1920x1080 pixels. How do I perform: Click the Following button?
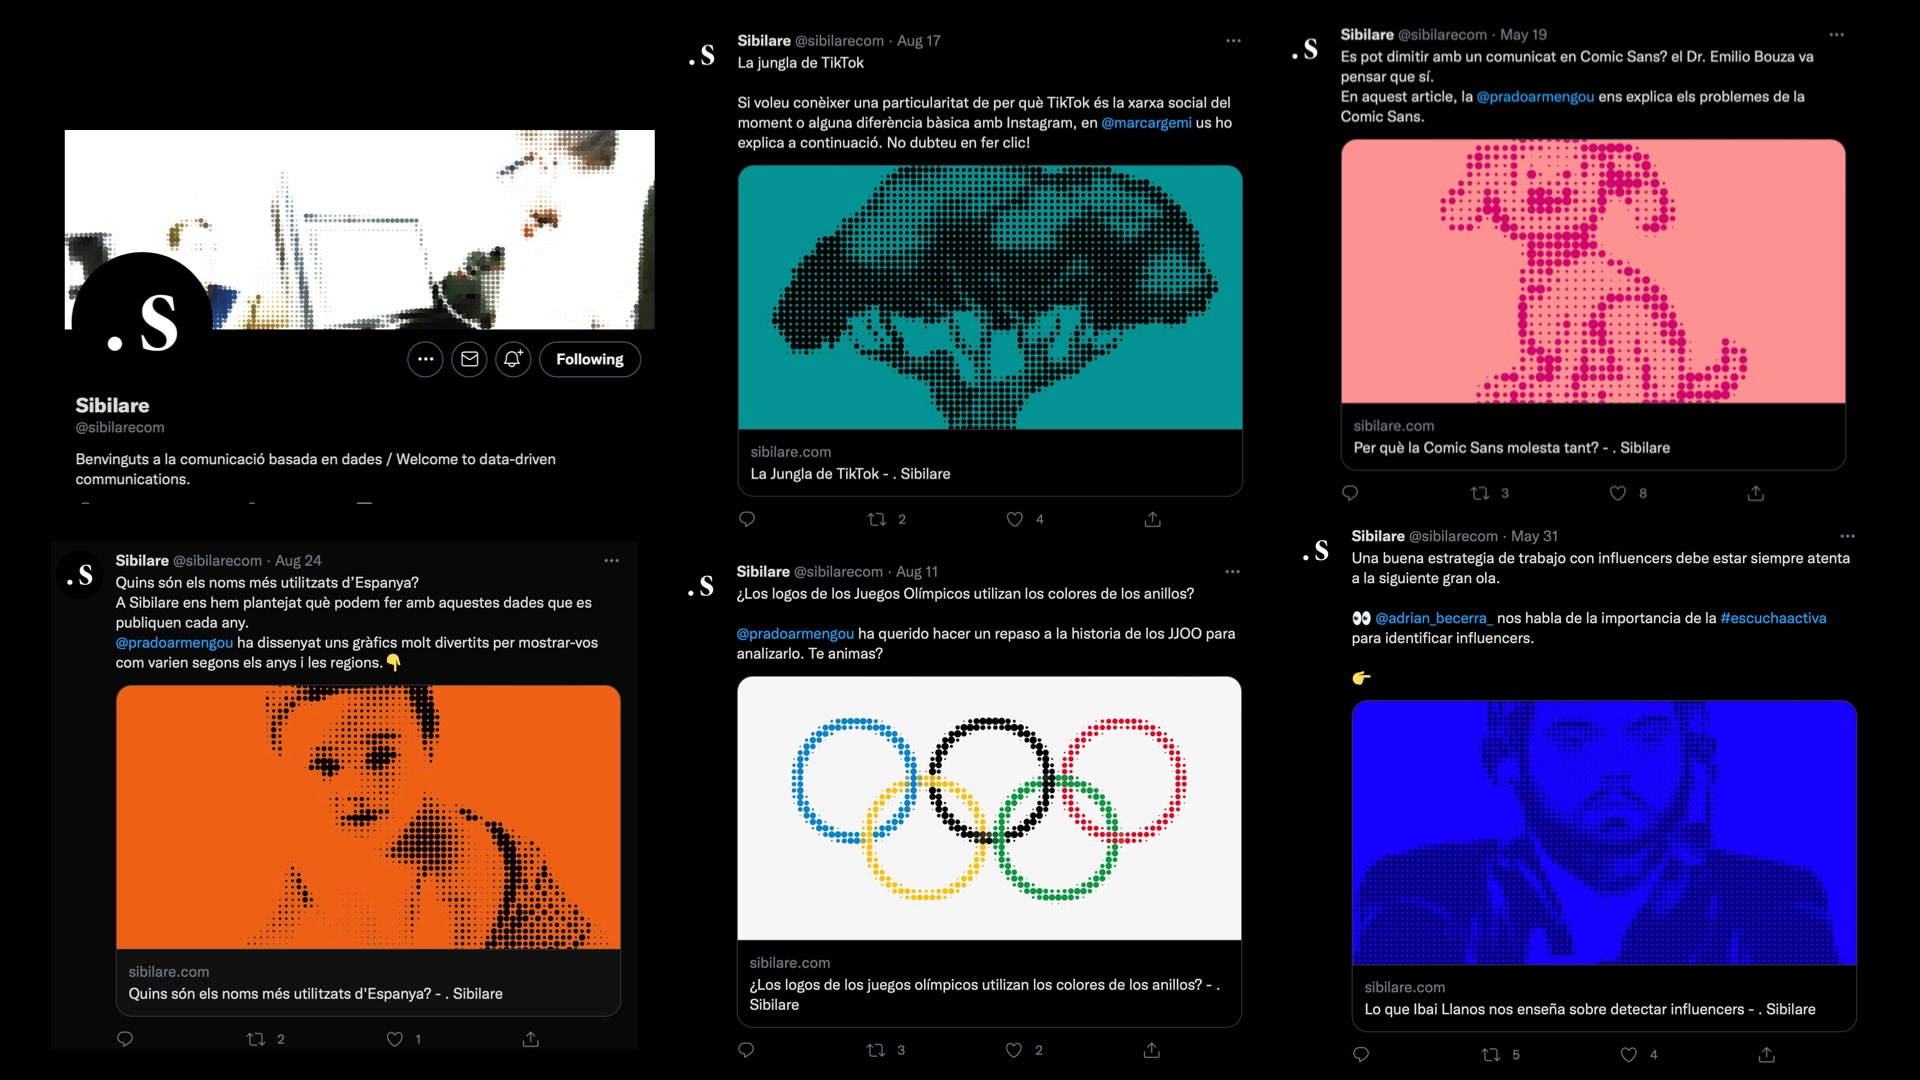(590, 359)
